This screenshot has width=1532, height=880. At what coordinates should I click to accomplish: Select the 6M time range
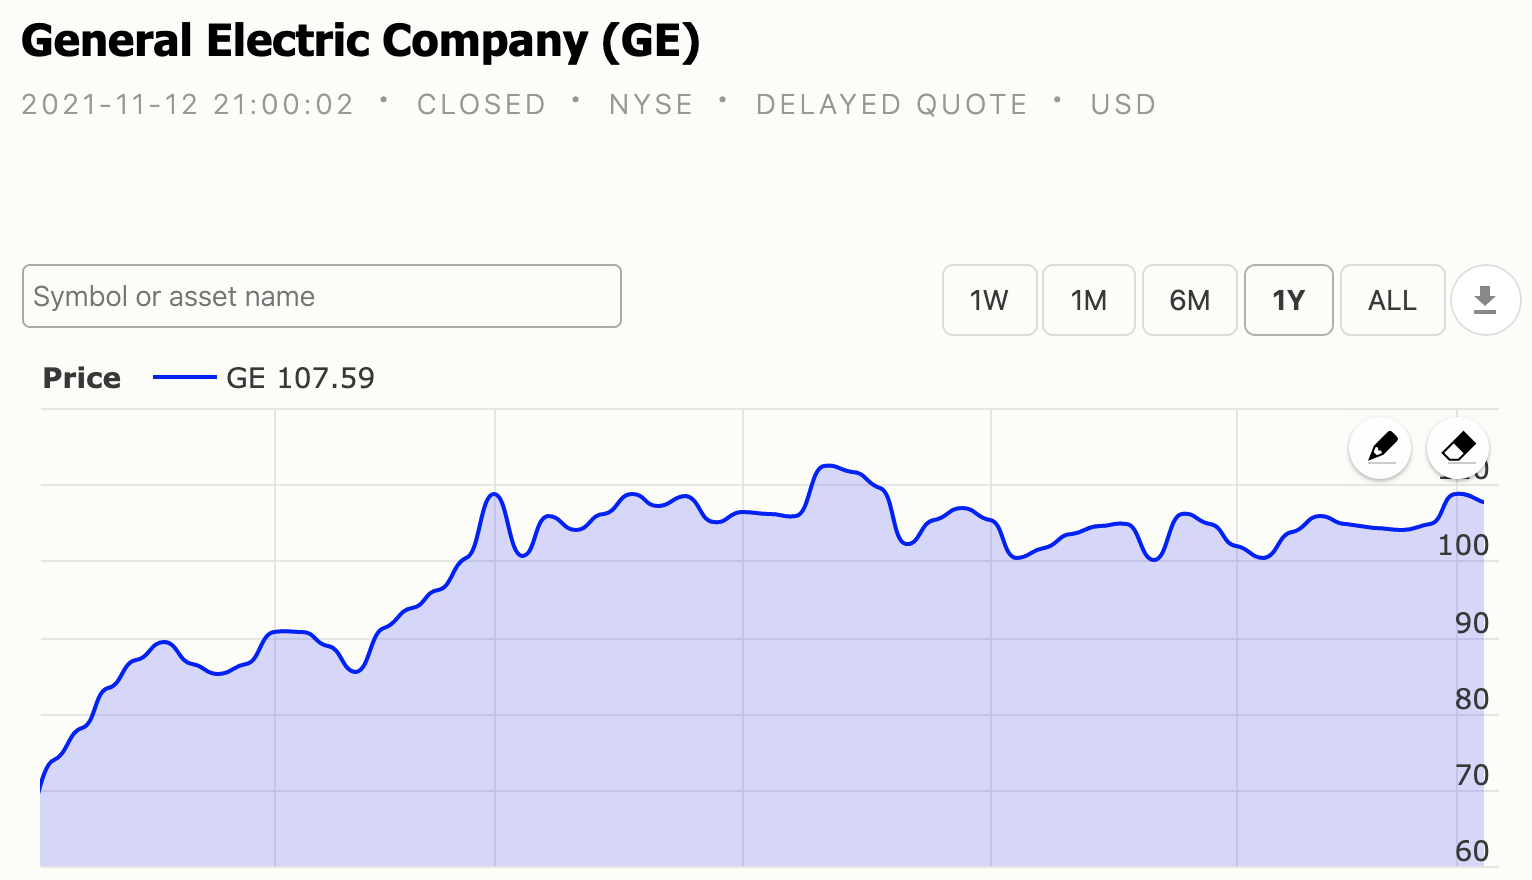coord(1189,300)
